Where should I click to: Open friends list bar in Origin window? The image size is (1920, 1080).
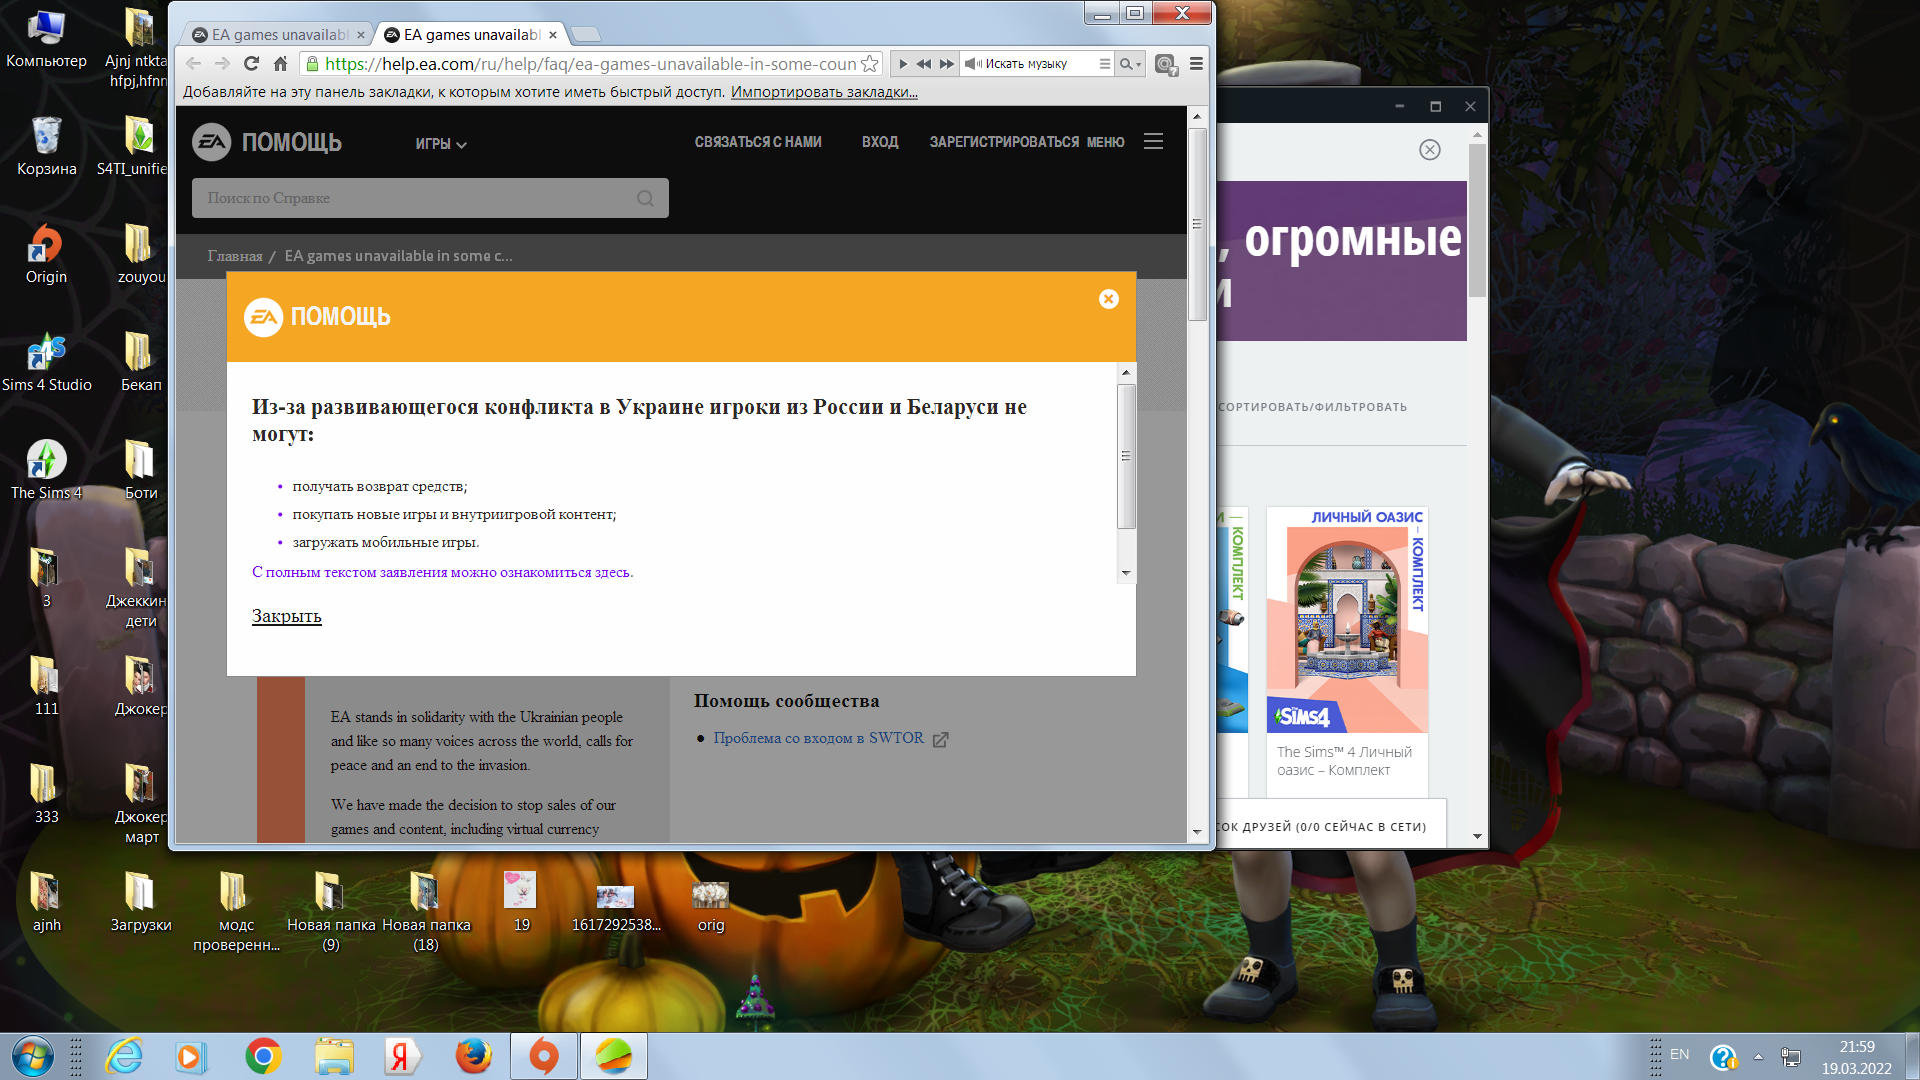(1331, 826)
